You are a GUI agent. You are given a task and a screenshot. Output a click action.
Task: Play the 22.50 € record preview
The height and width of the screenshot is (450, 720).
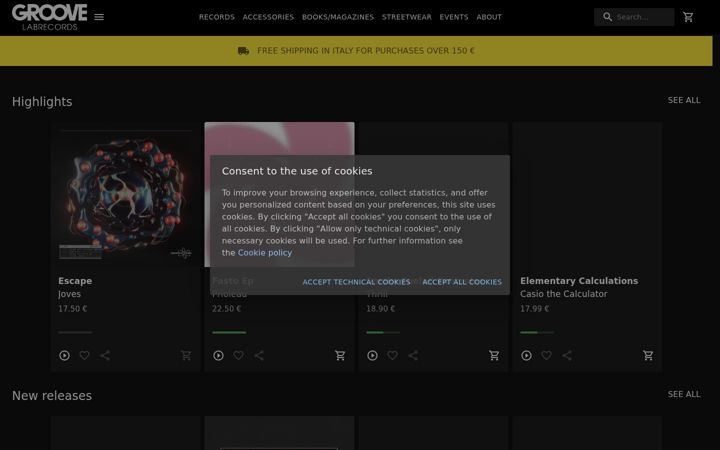(219, 355)
